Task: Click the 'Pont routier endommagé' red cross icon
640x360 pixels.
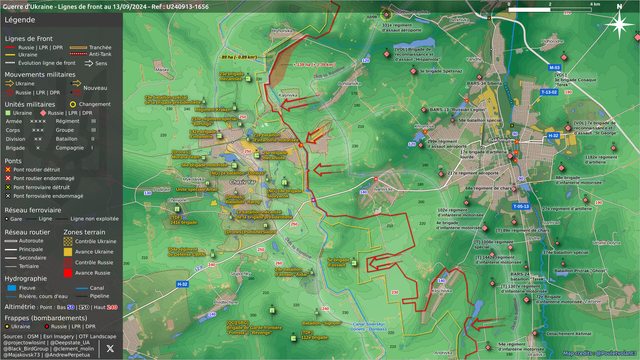Action: pos(8,178)
